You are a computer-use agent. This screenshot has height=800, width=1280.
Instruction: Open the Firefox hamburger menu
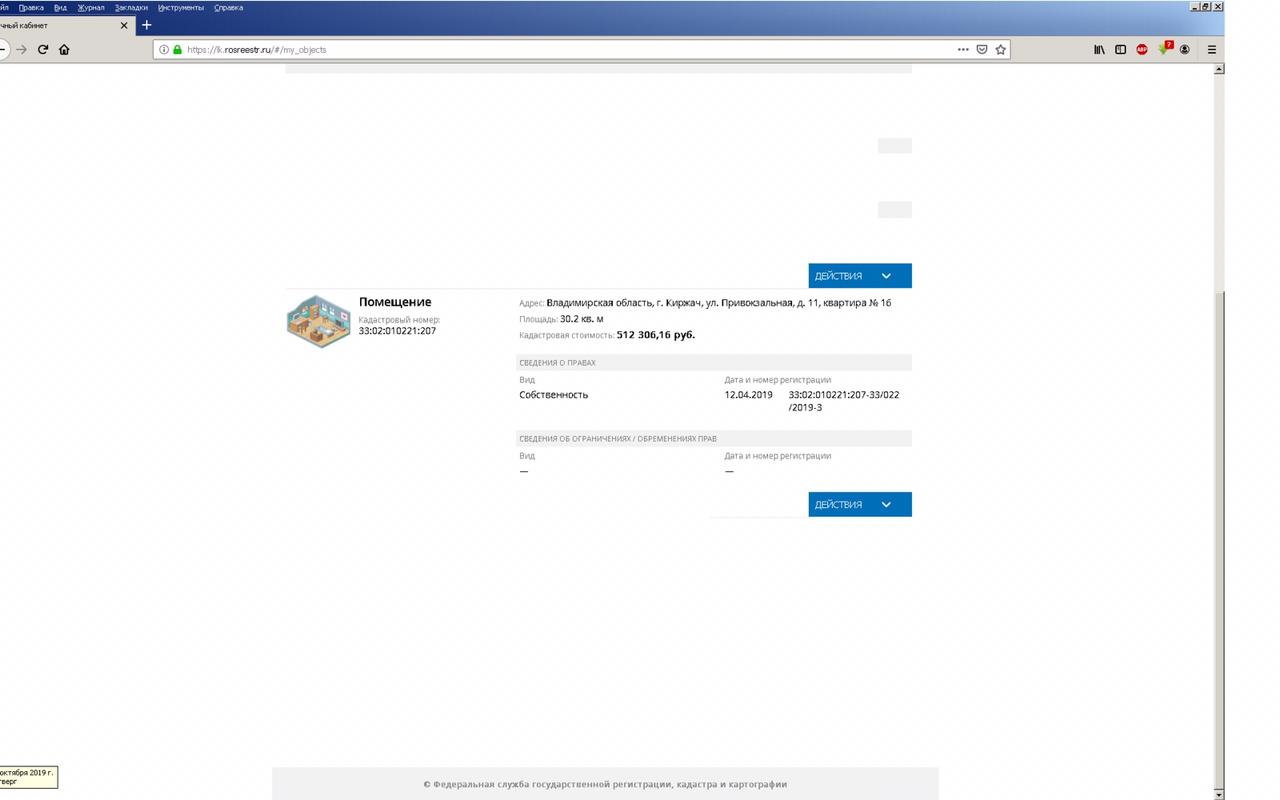tap(1212, 49)
